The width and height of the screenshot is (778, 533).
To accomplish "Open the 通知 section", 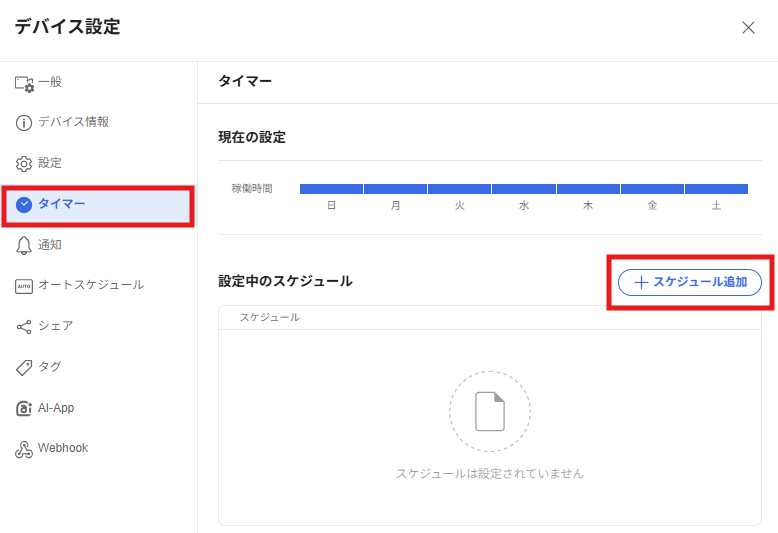I will (x=98, y=245).
